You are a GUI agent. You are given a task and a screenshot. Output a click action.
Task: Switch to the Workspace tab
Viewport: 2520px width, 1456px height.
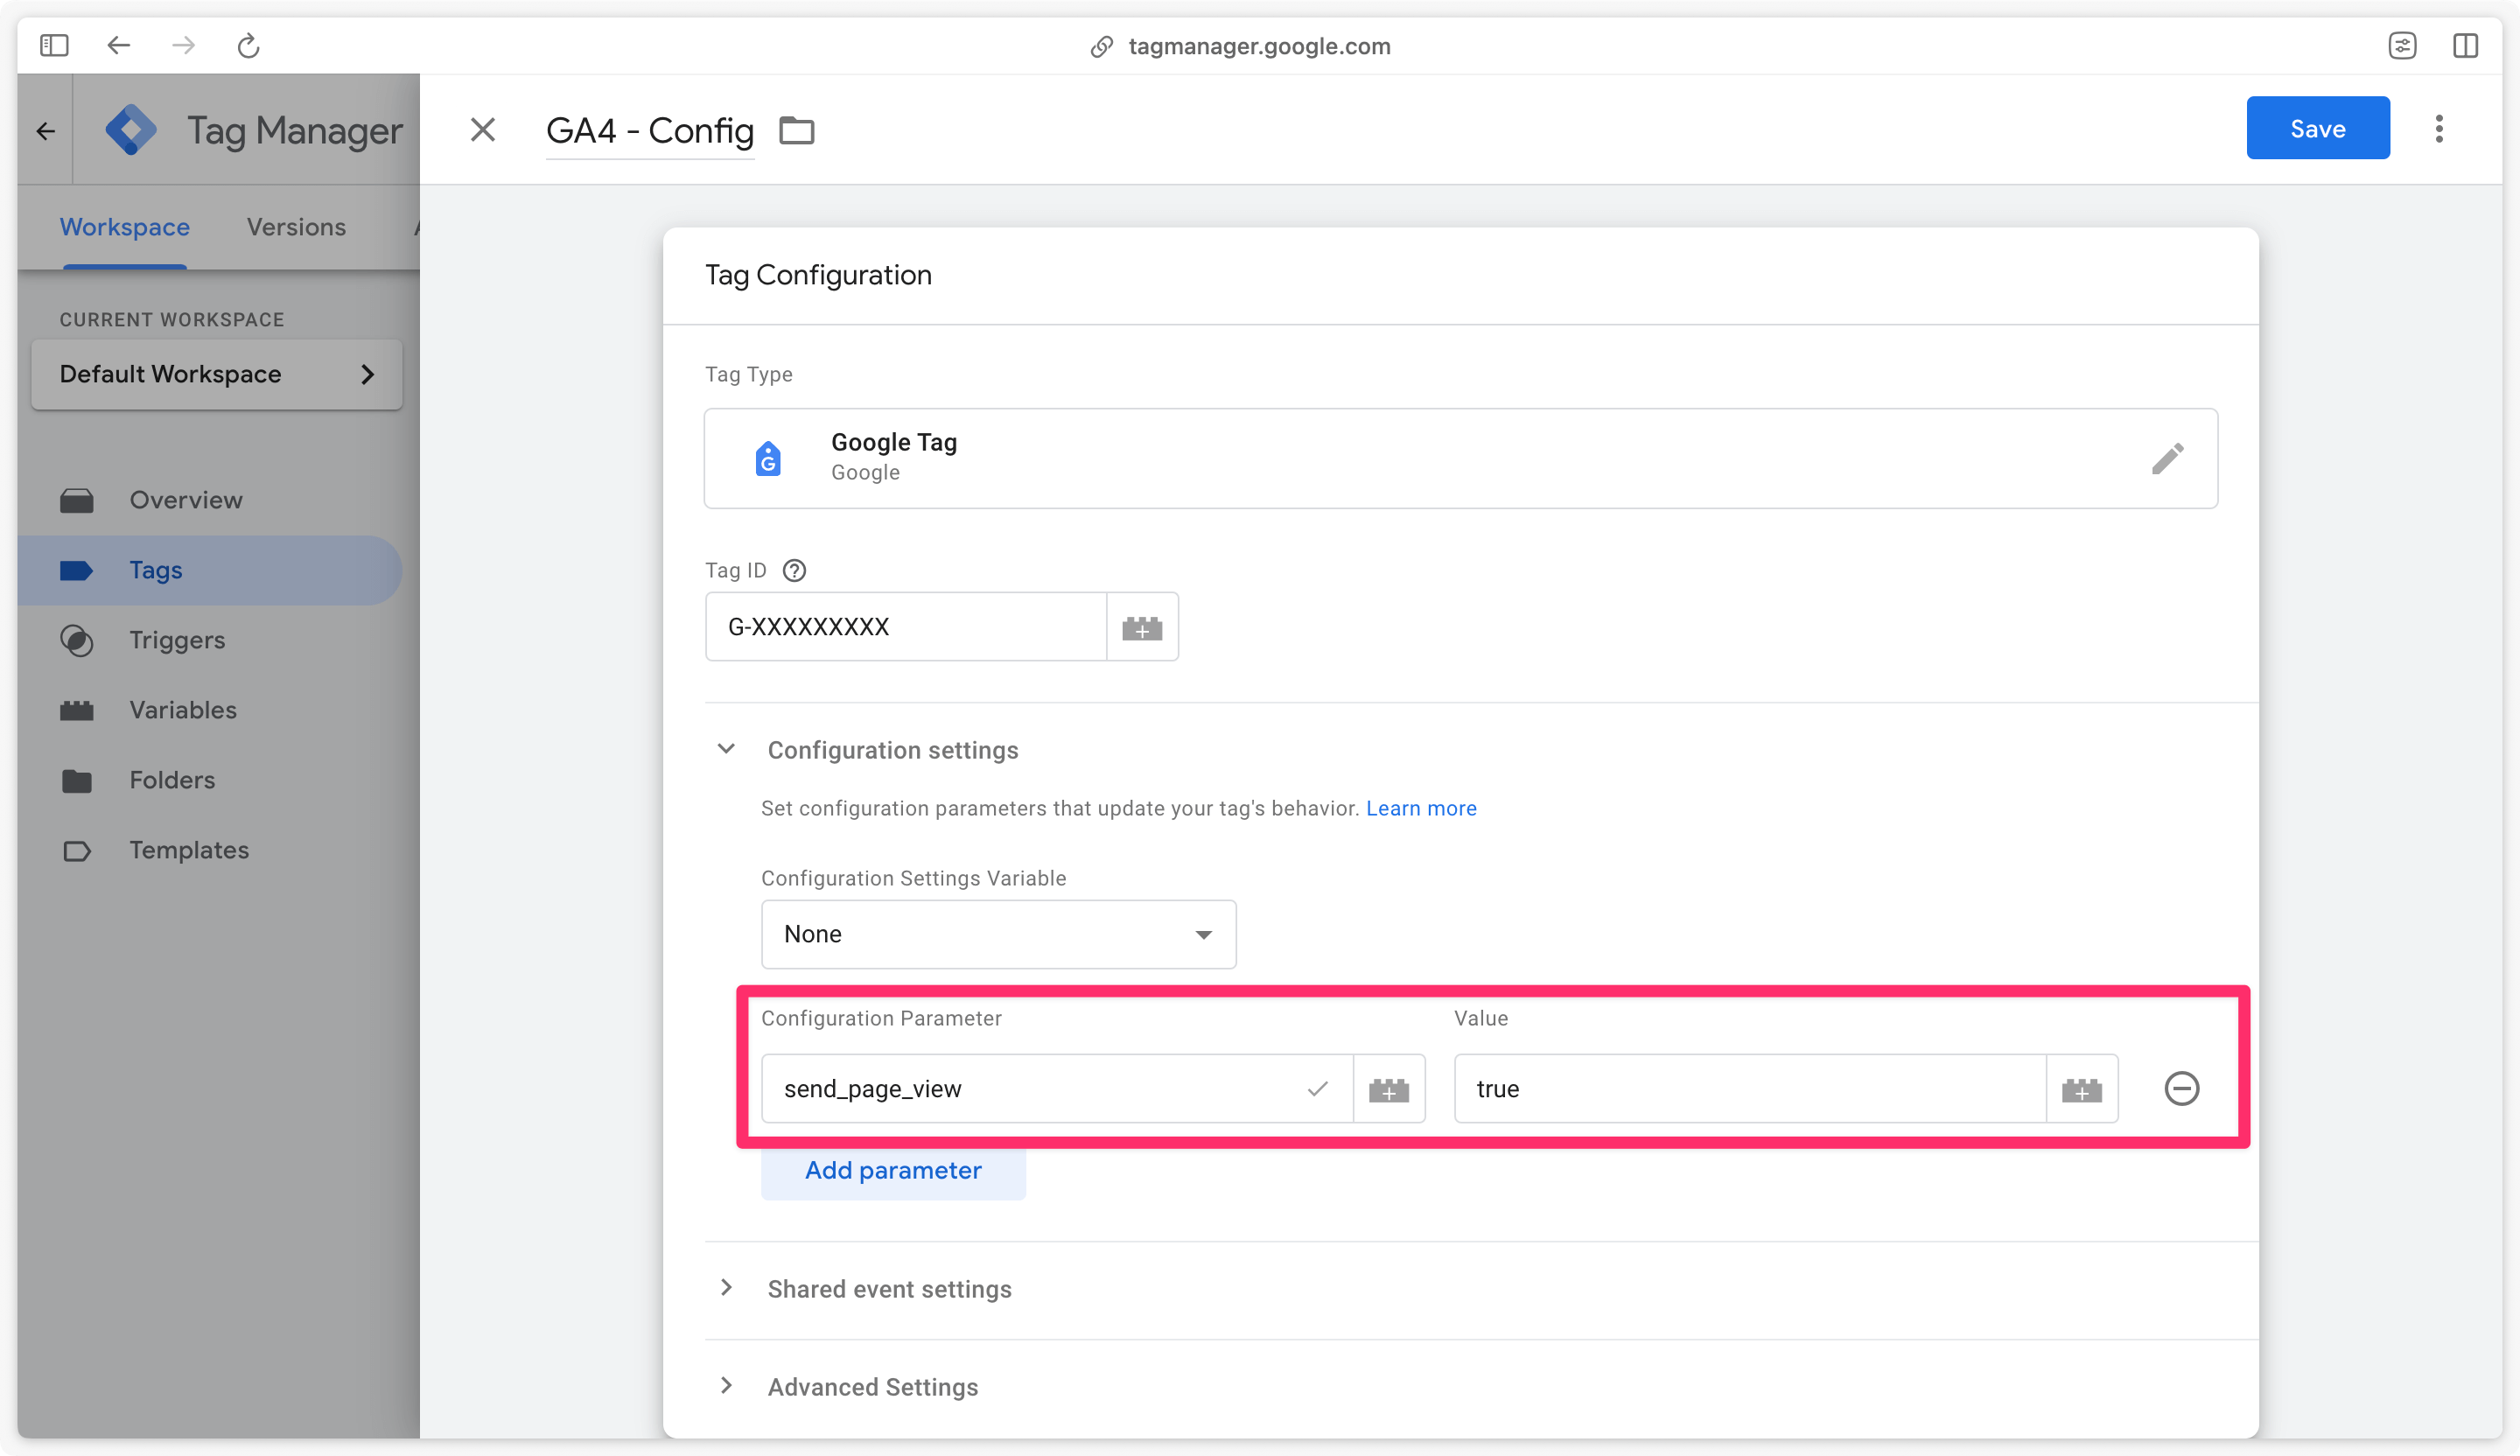123,227
